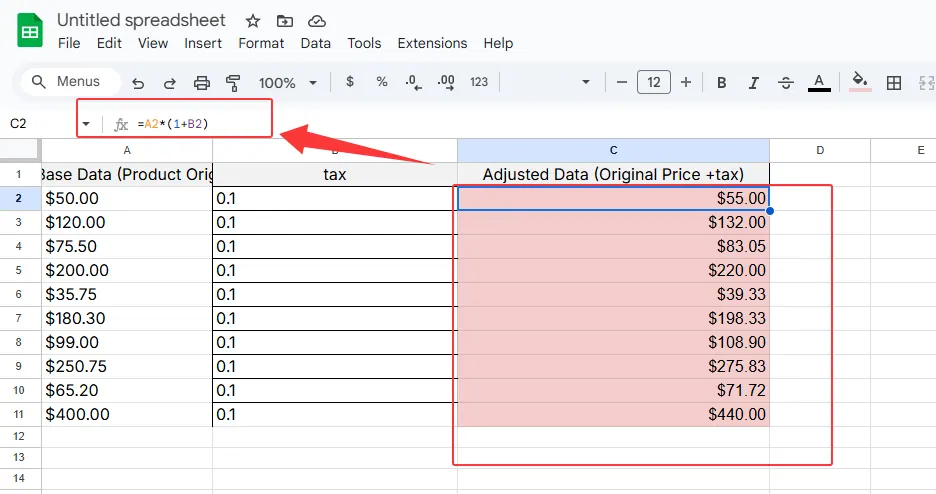
Task: Expand the 100% zoom dropdown
Action: tap(288, 83)
